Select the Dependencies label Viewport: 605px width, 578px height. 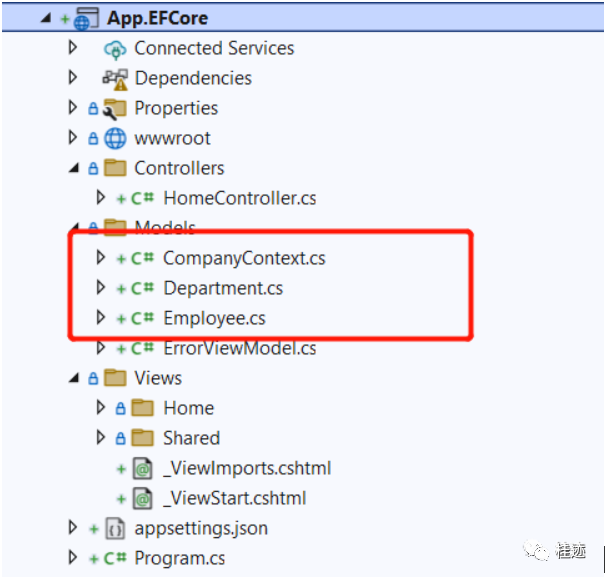[193, 79]
